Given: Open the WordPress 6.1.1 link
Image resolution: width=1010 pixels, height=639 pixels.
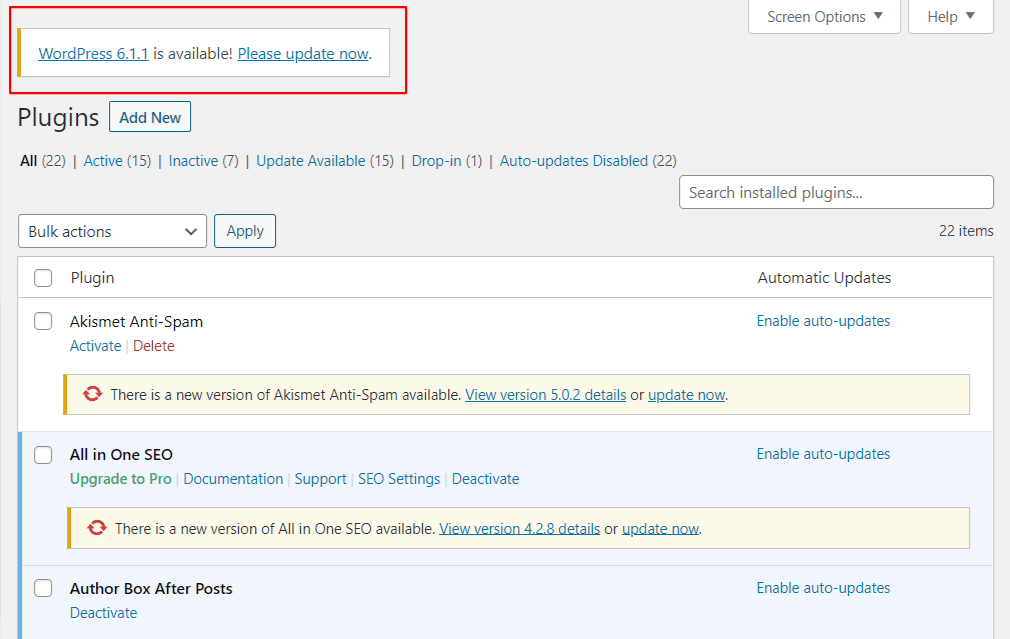Looking at the screenshot, I should 93,53.
